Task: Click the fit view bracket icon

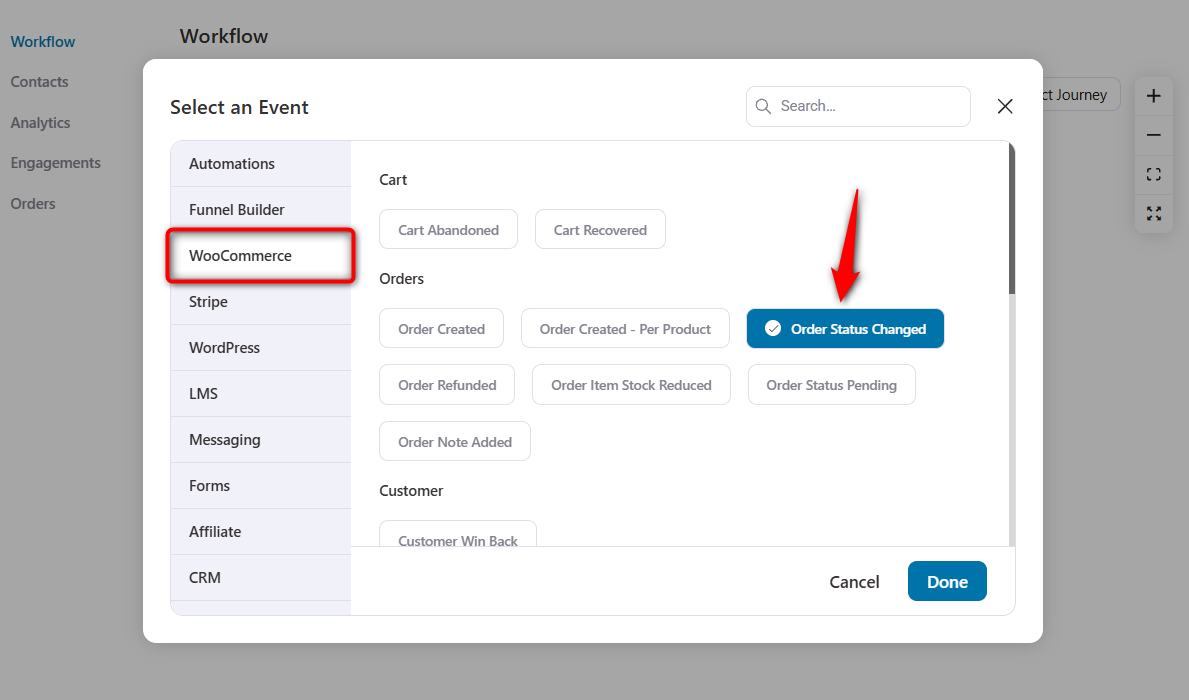Action: (x=1153, y=174)
